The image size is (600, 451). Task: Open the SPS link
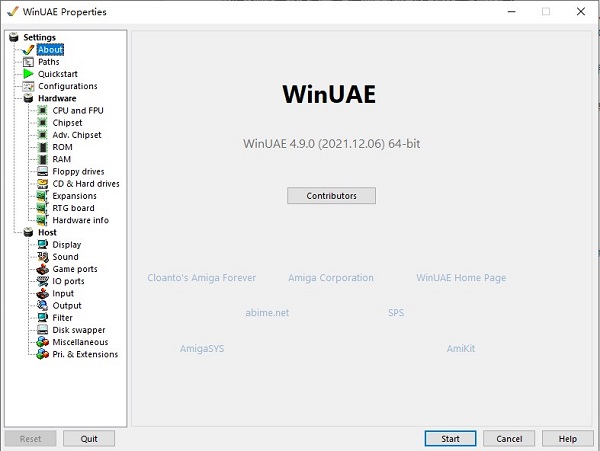[x=396, y=313]
